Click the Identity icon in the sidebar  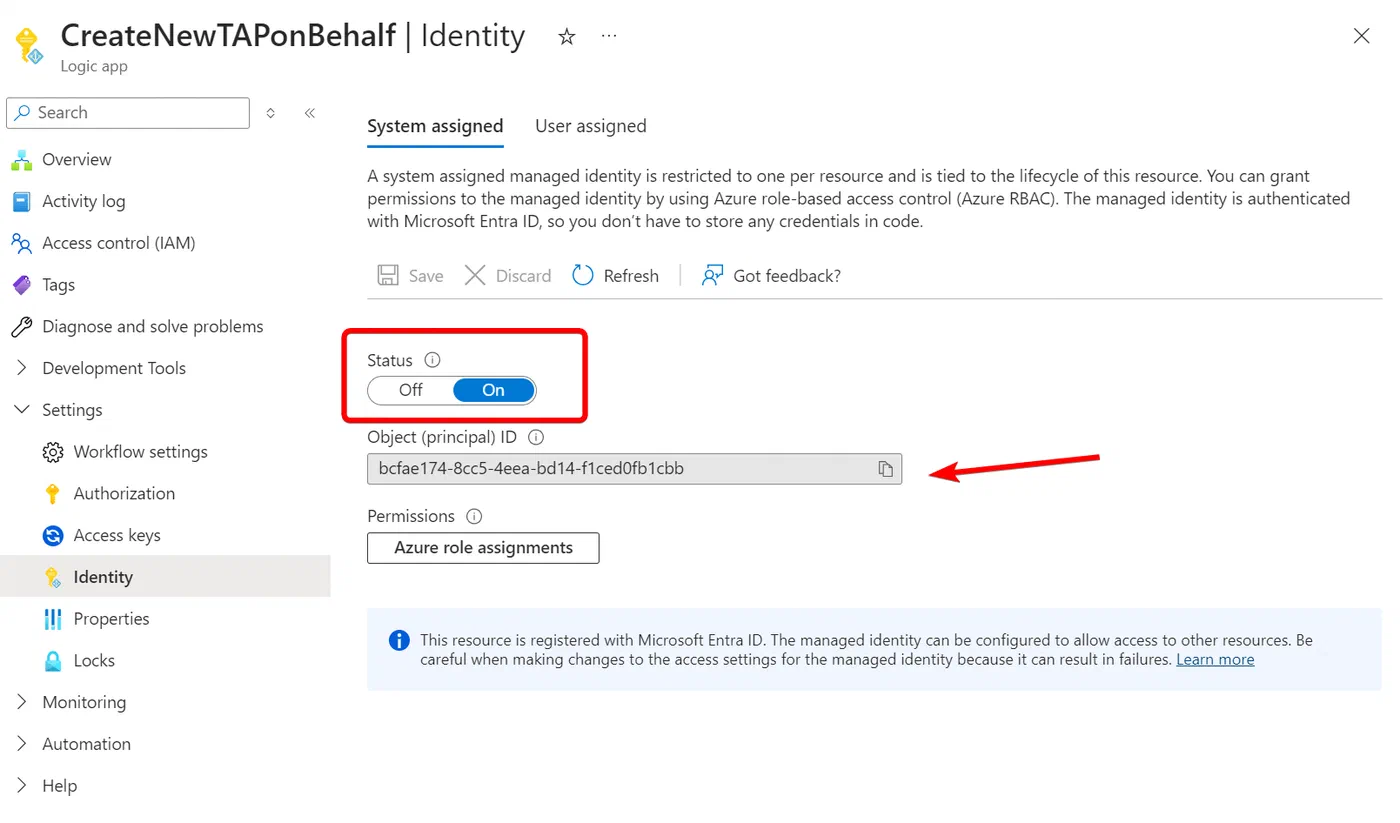[x=53, y=577]
